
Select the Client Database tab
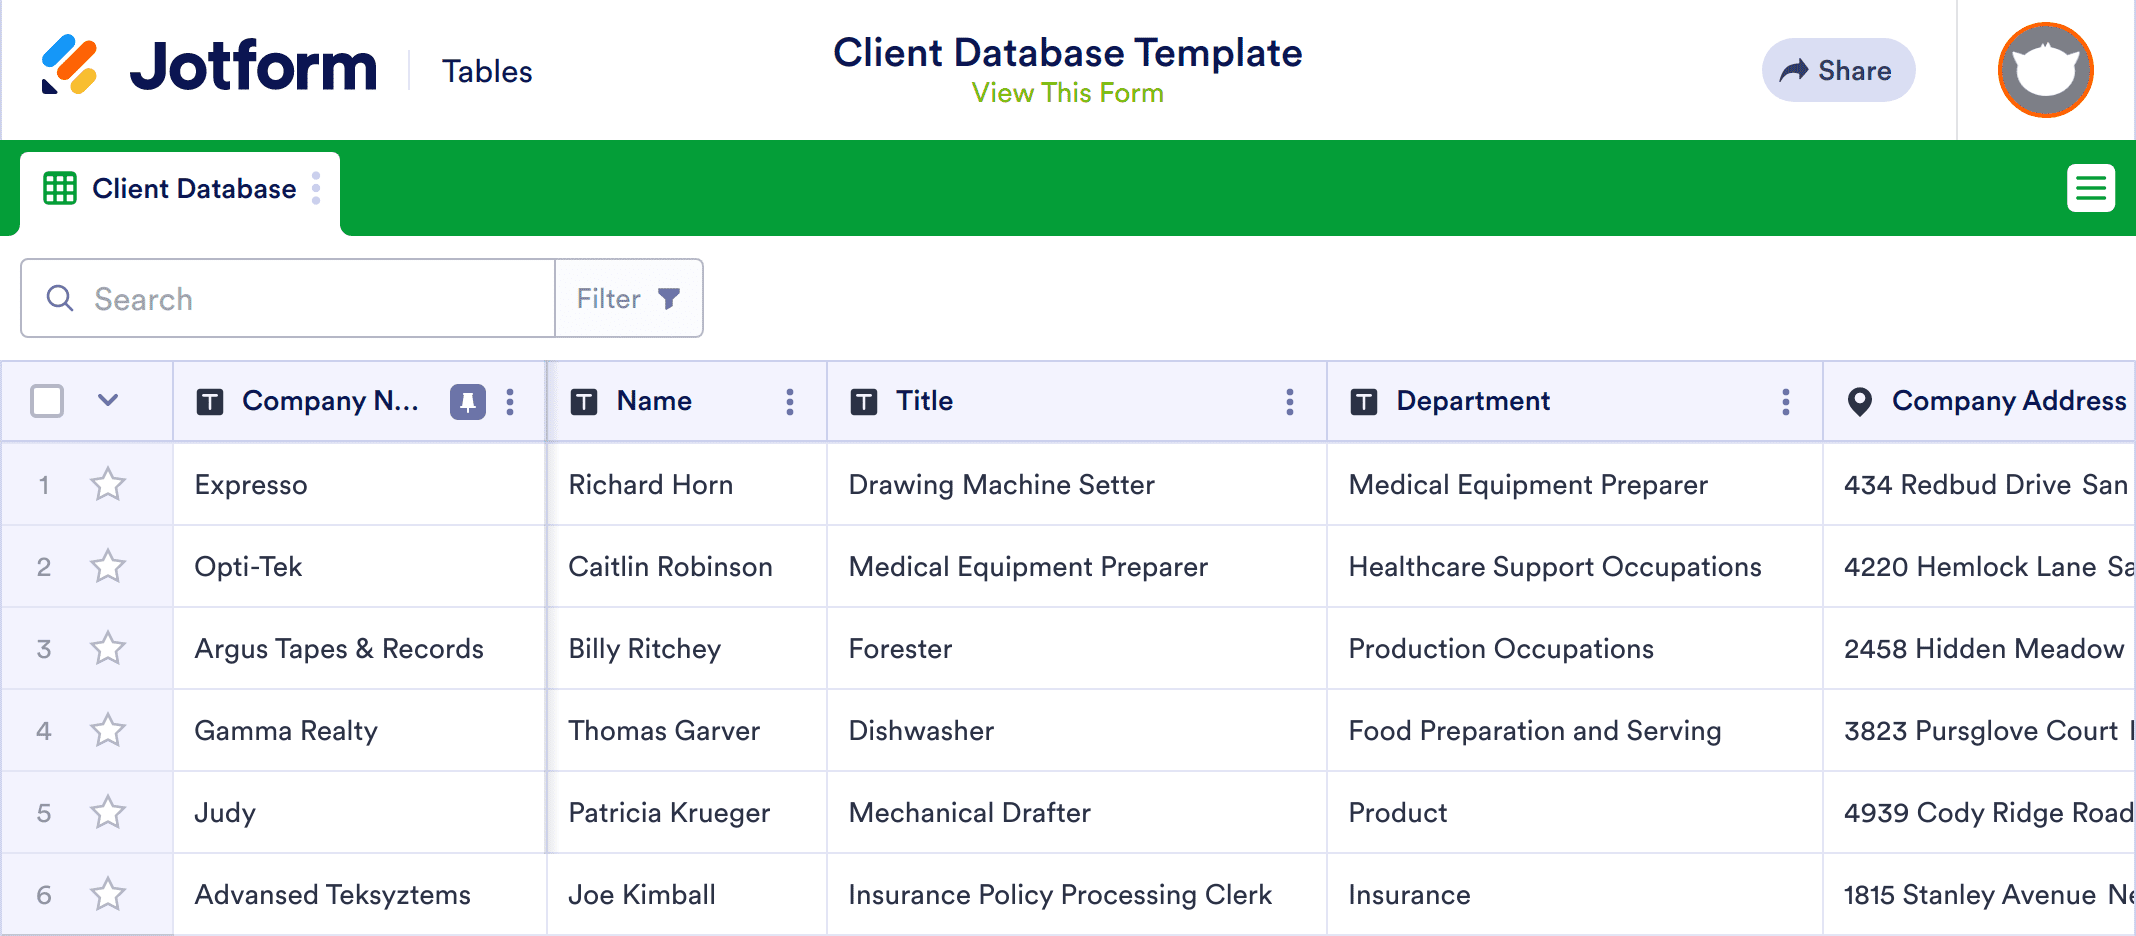click(x=170, y=189)
